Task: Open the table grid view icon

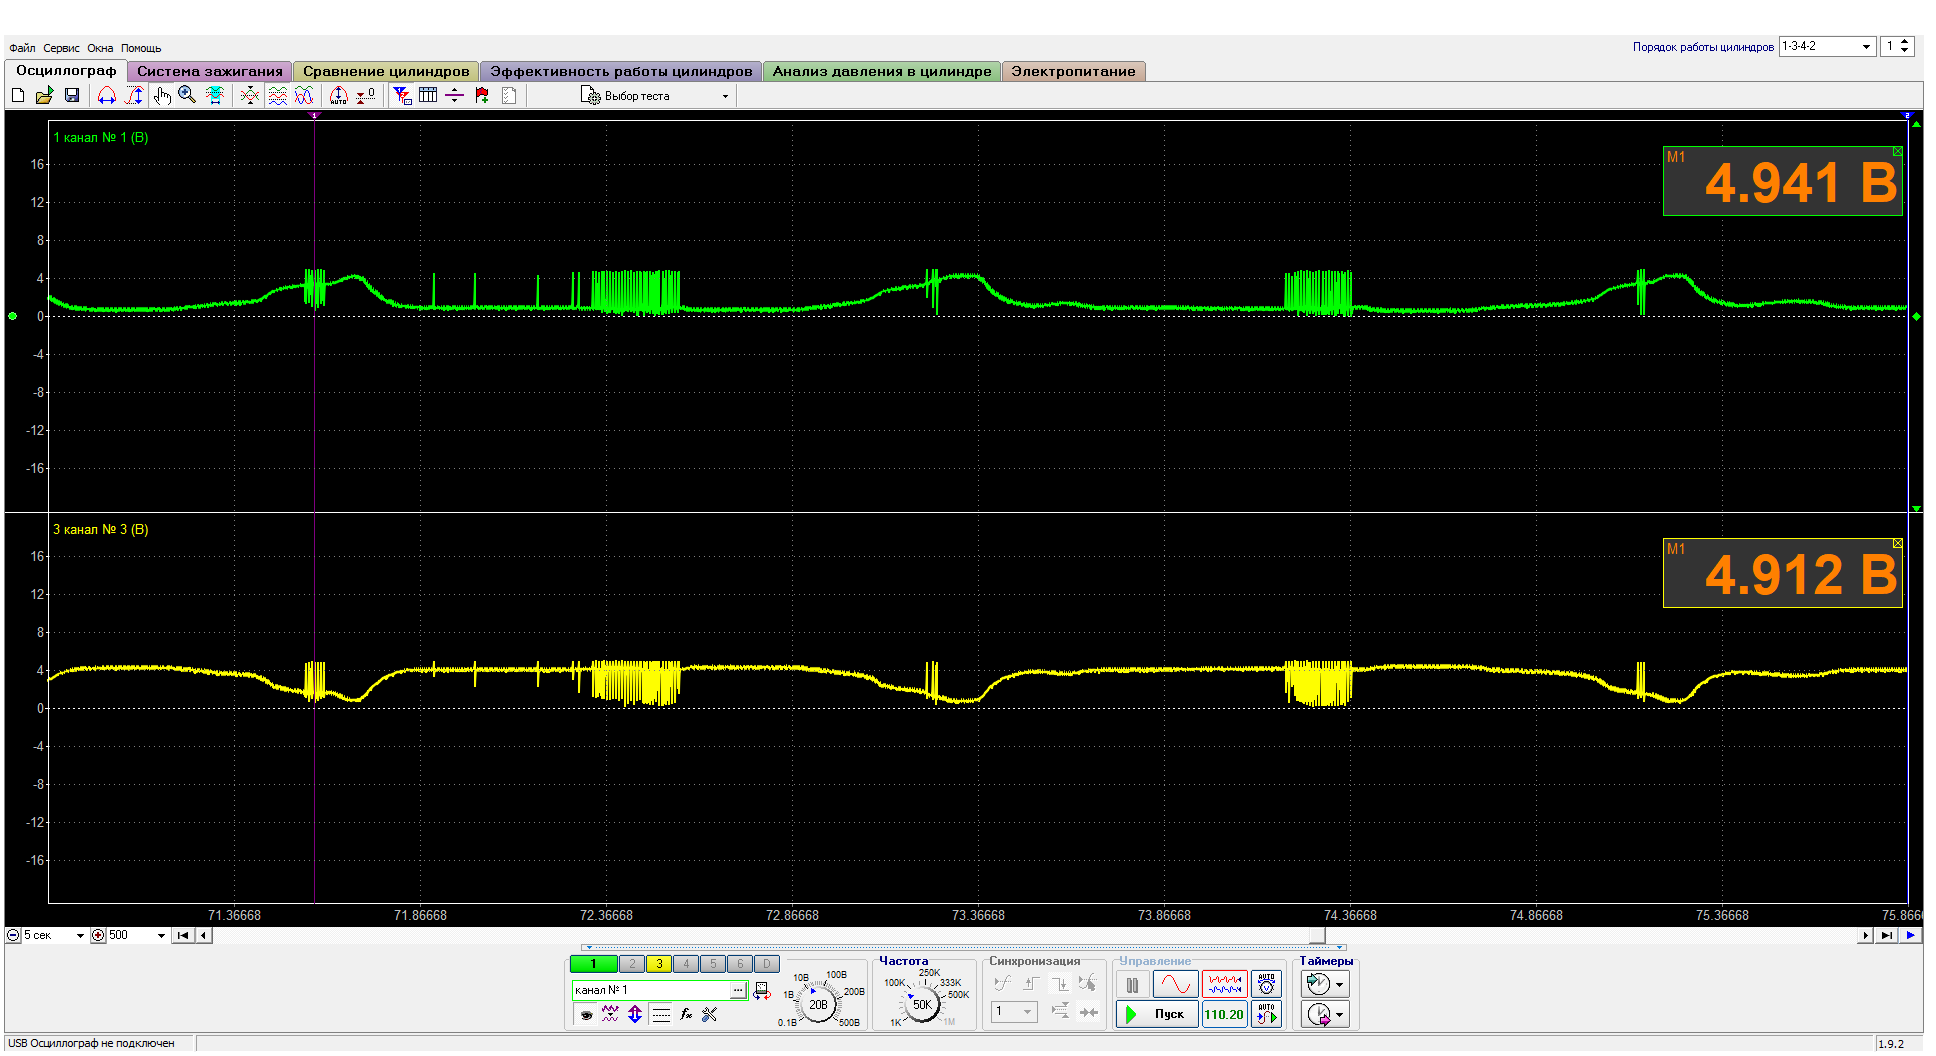Action: (428, 95)
